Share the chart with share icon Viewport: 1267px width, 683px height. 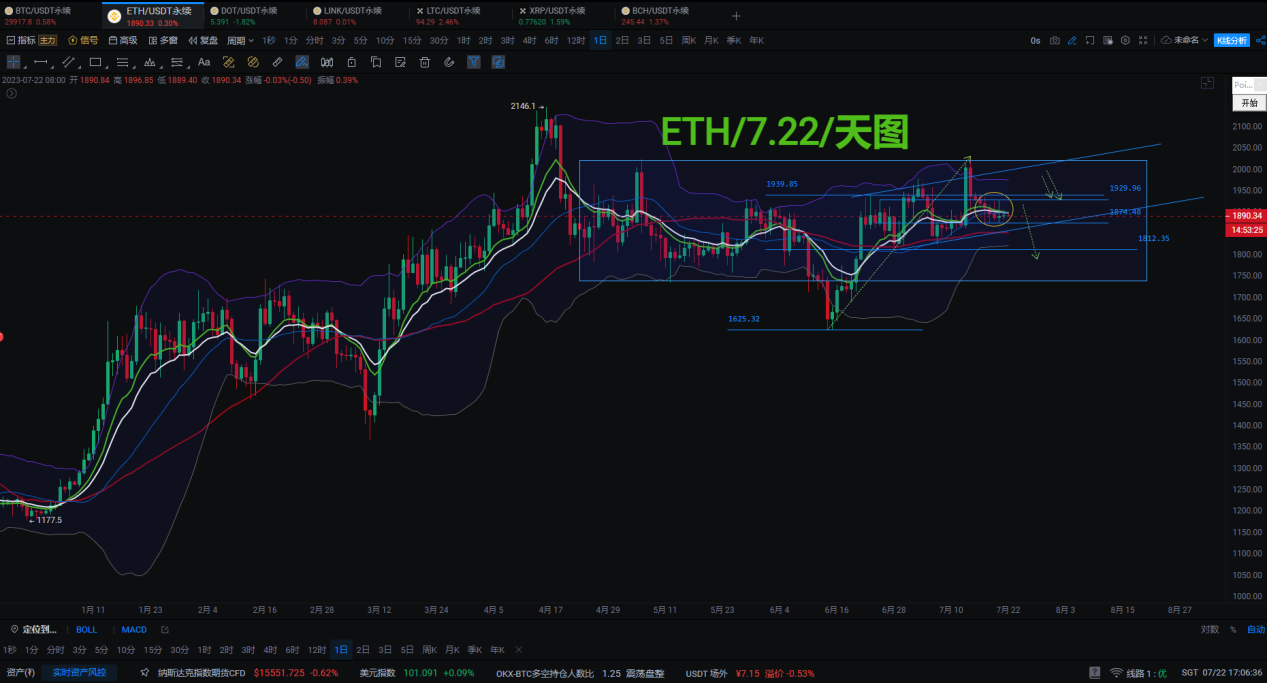point(1261,40)
